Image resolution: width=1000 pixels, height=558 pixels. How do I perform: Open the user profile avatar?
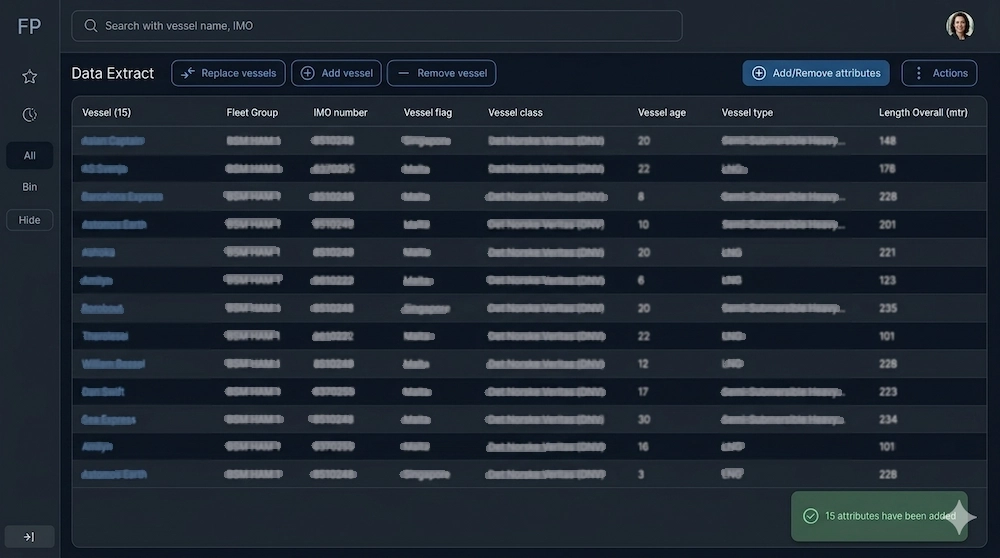point(959,26)
